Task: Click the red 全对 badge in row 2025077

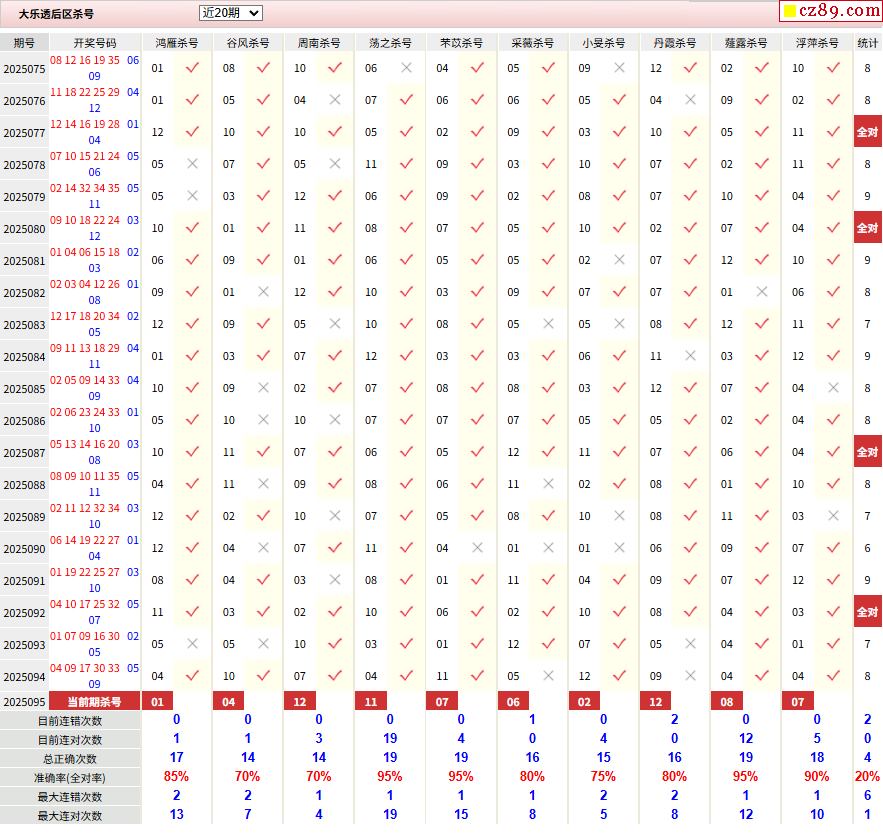Action: pyautogui.click(x=867, y=132)
